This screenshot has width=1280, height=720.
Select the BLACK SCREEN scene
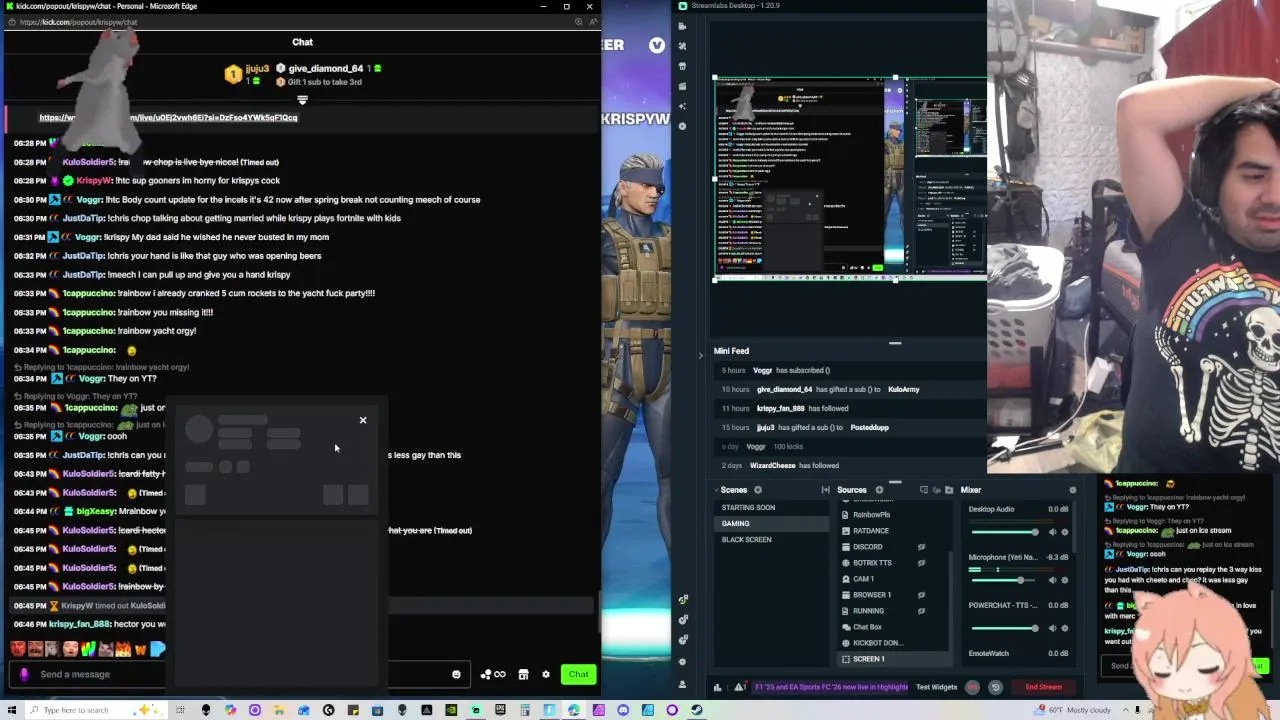tap(770, 539)
